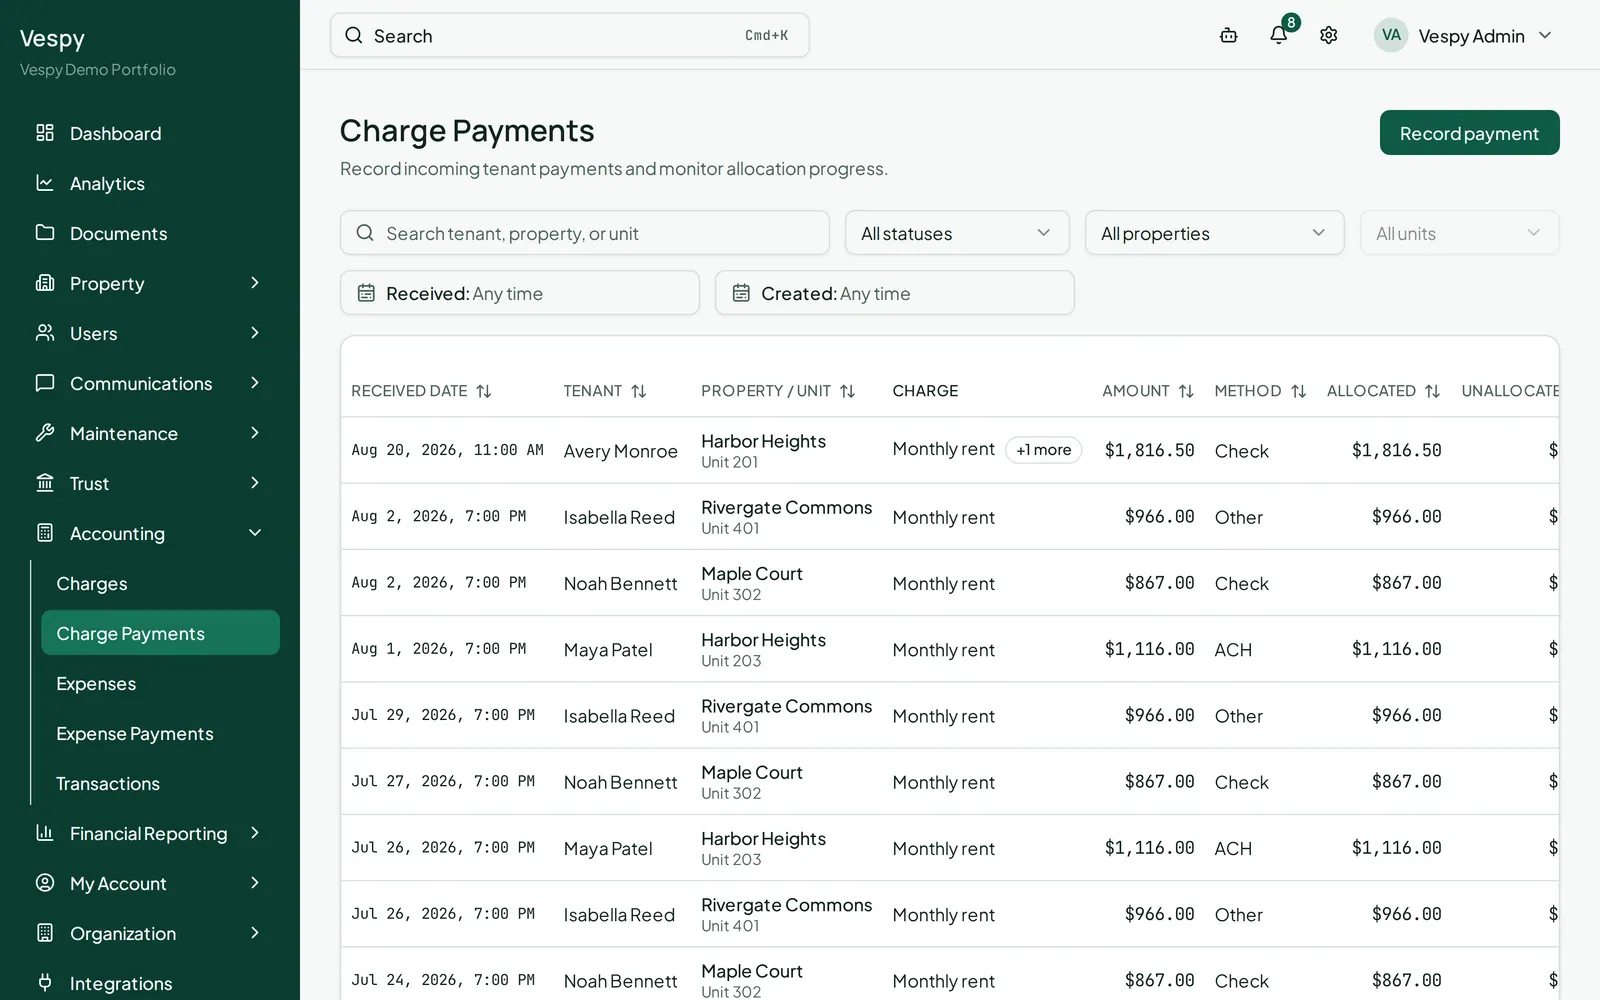Select Charge Payments menu item
The height and width of the screenshot is (1000, 1600).
[x=160, y=633]
